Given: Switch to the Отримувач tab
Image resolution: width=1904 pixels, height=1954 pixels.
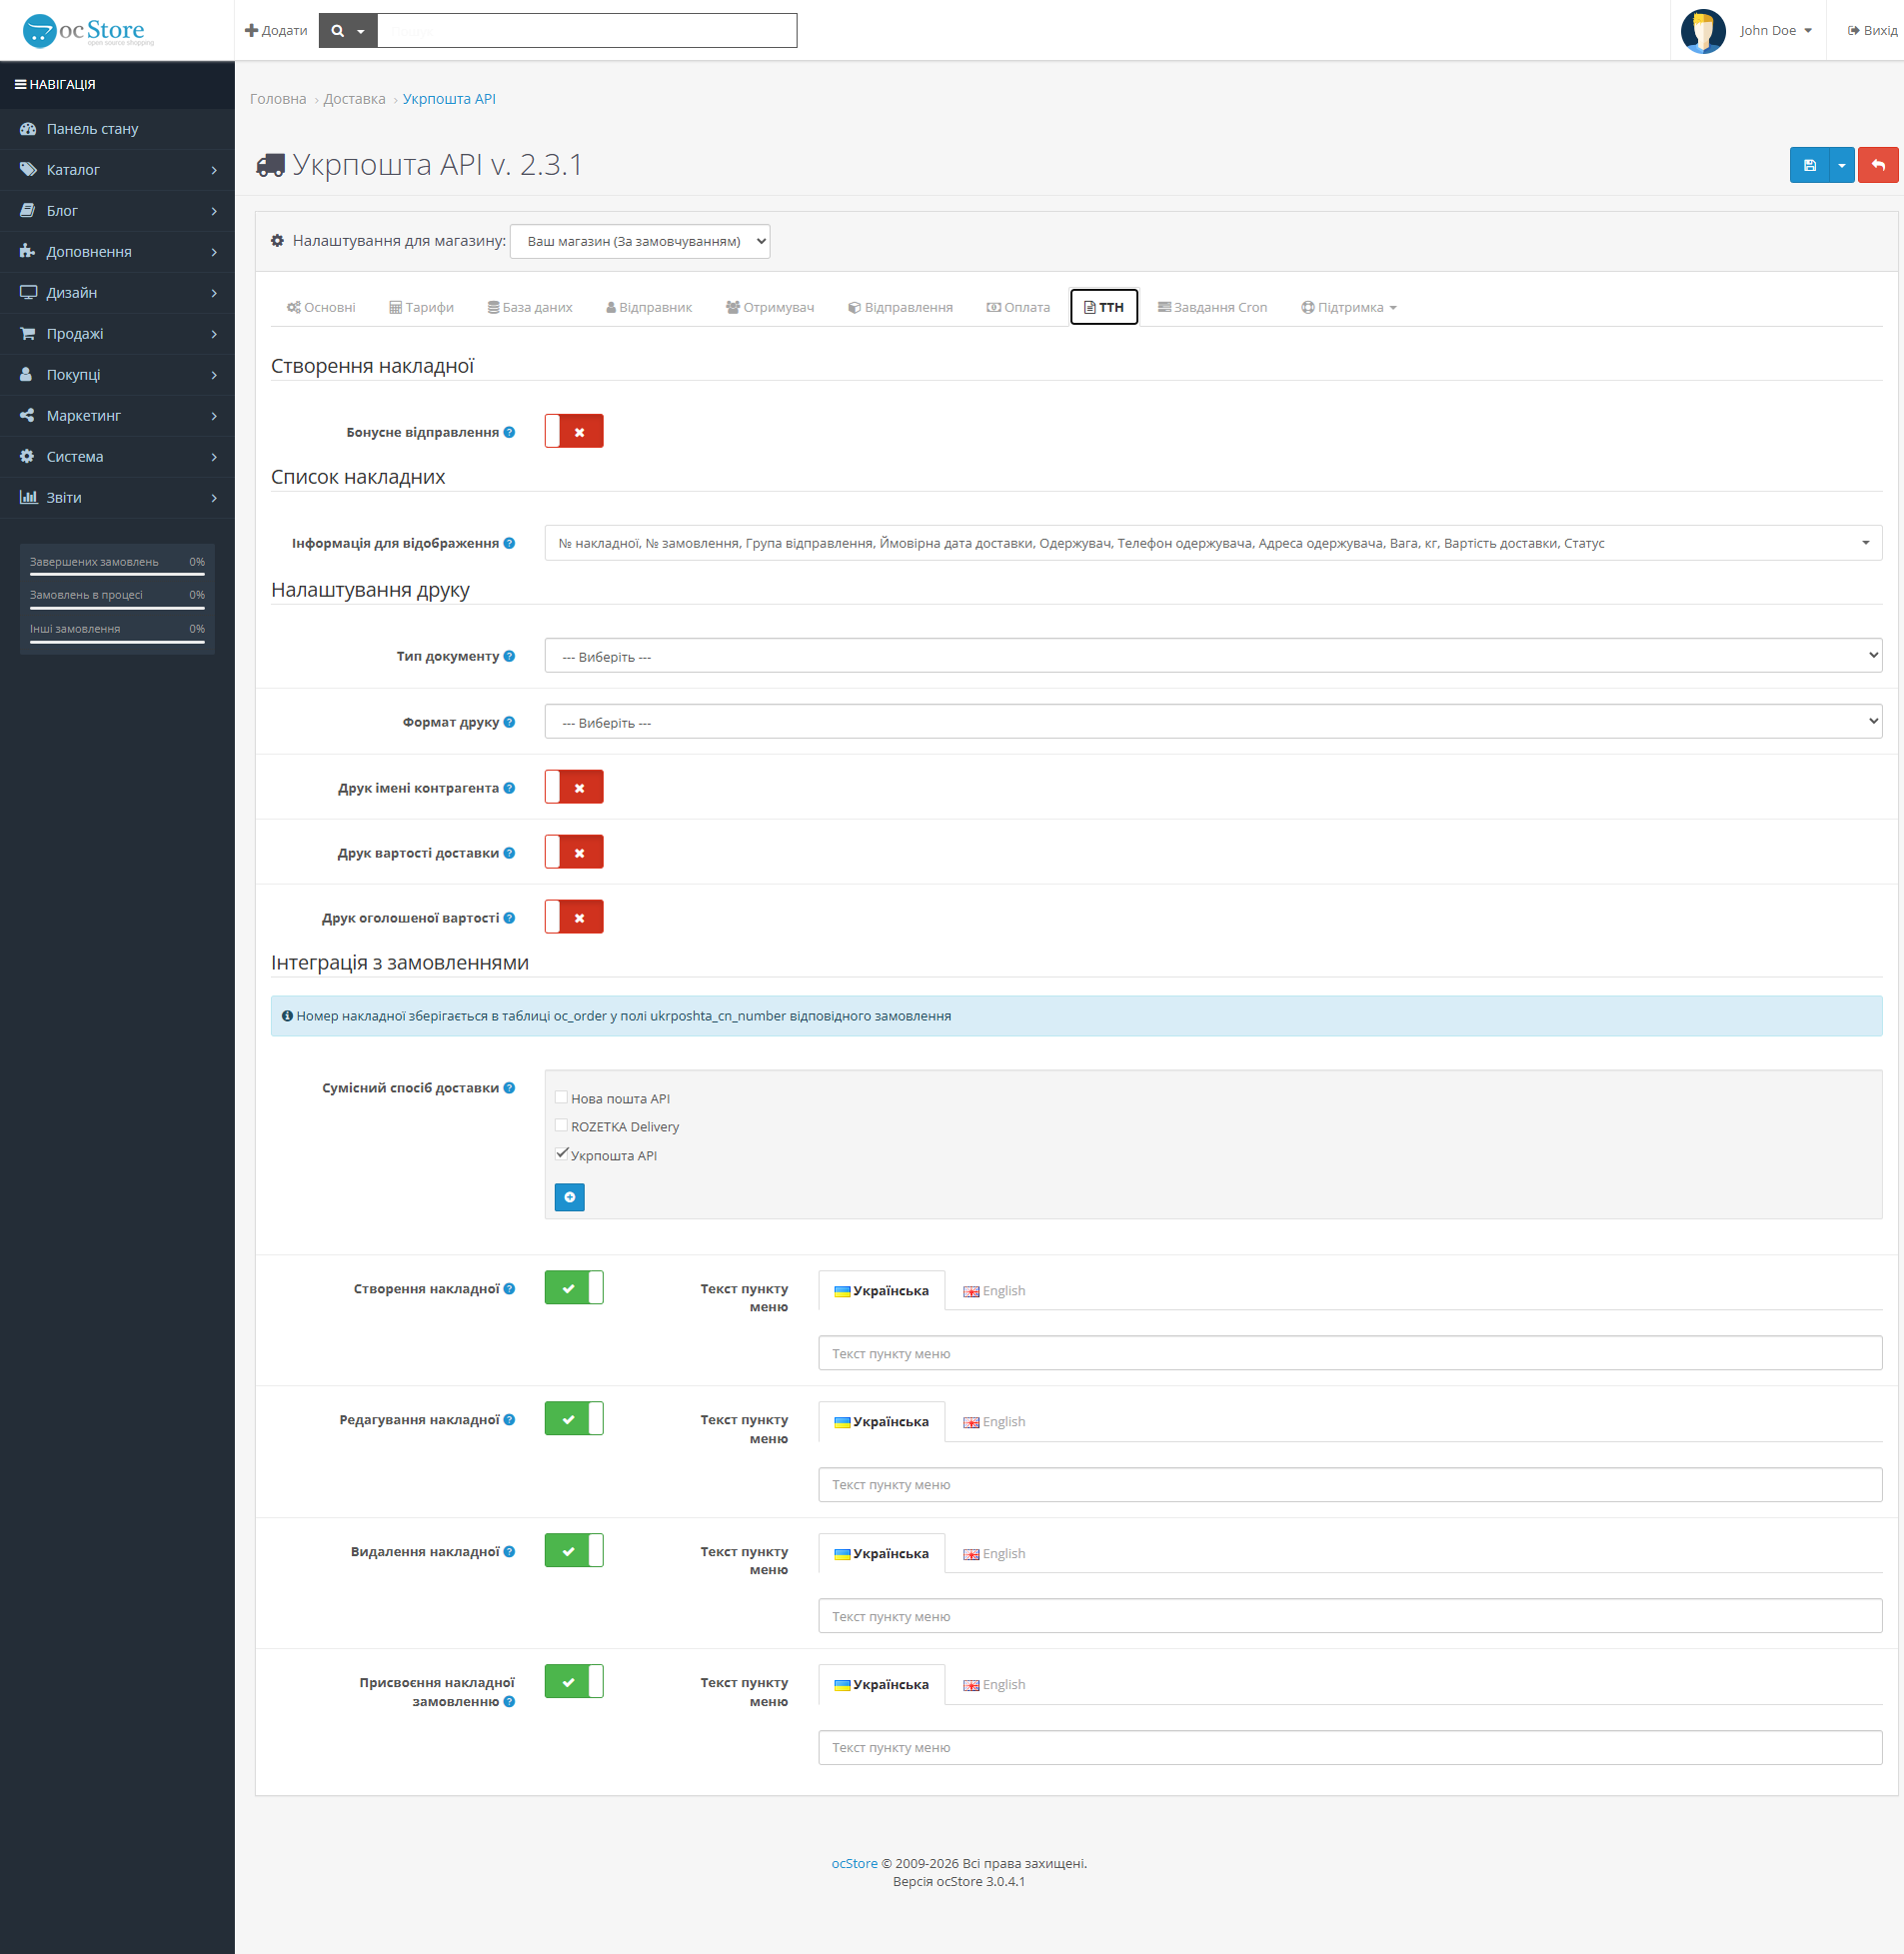Looking at the screenshot, I should point(770,307).
